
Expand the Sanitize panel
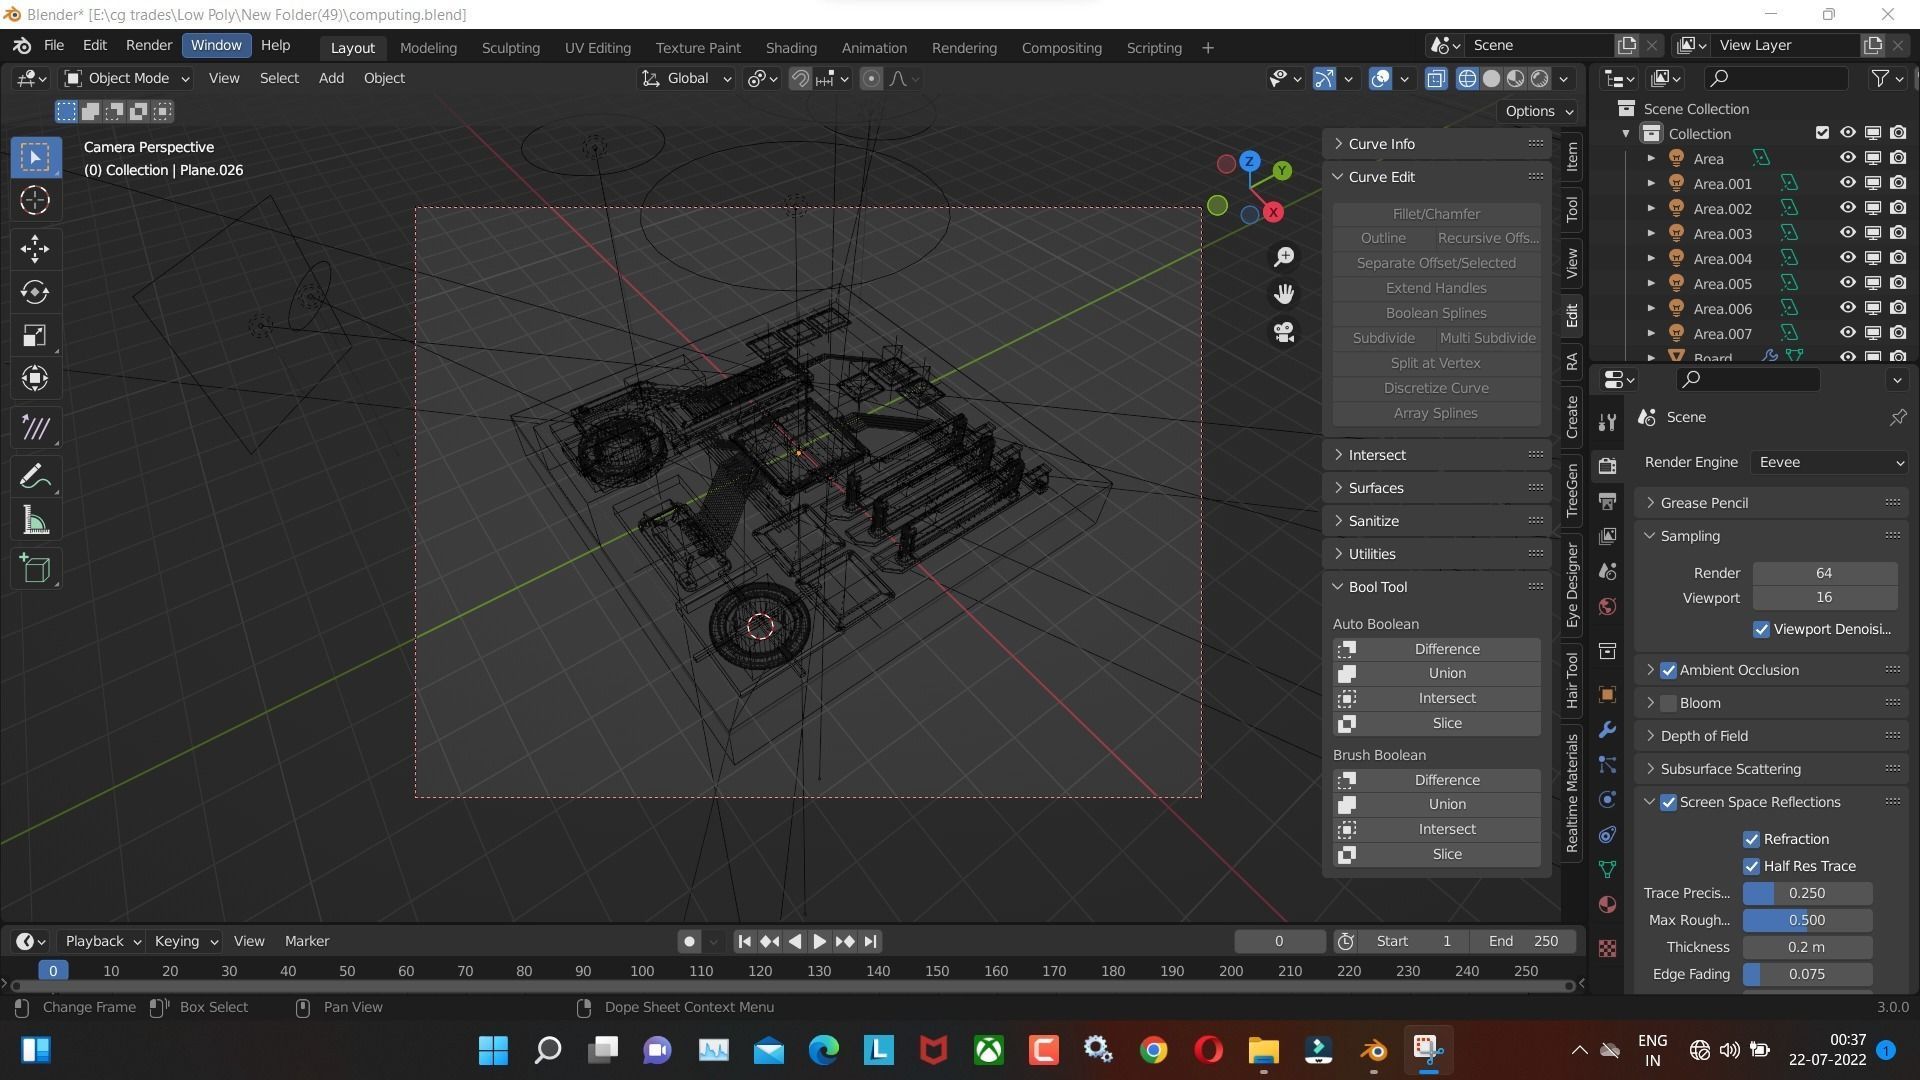click(1437, 521)
